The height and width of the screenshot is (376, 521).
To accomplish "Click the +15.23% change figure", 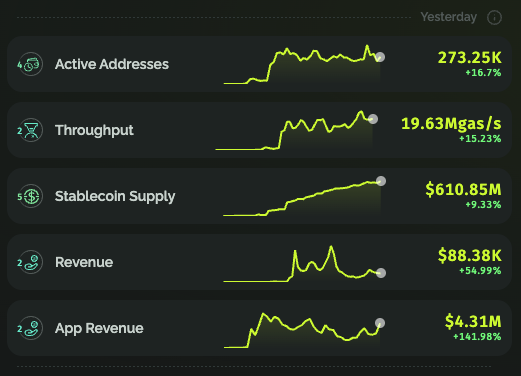I will [480, 139].
